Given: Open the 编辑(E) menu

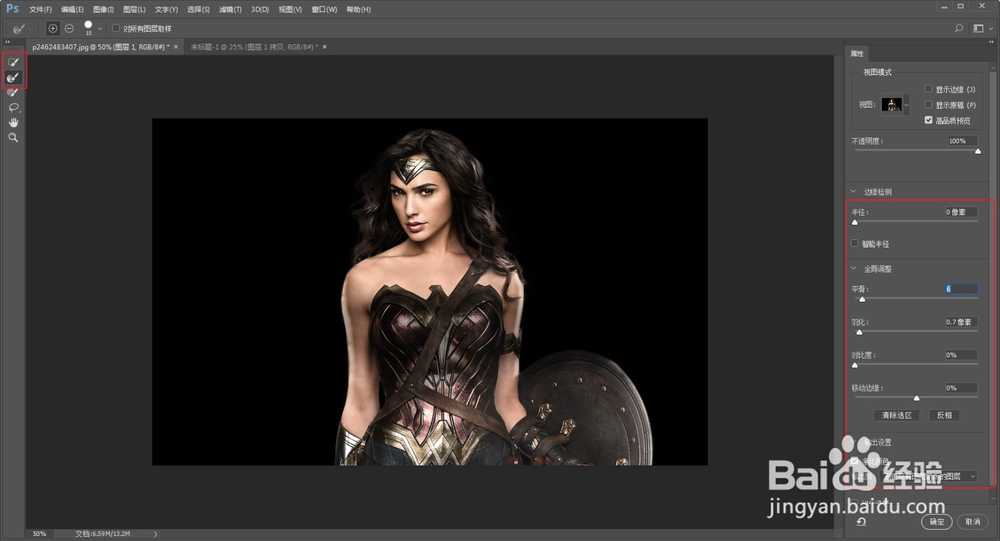Looking at the screenshot, I should pyautogui.click(x=72, y=10).
